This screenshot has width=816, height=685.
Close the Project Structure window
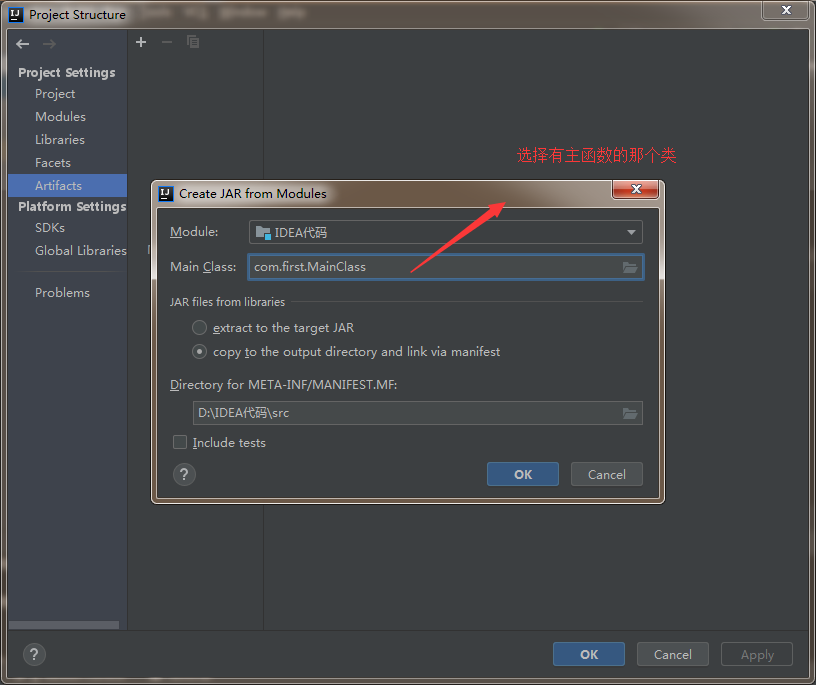tap(786, 10)
